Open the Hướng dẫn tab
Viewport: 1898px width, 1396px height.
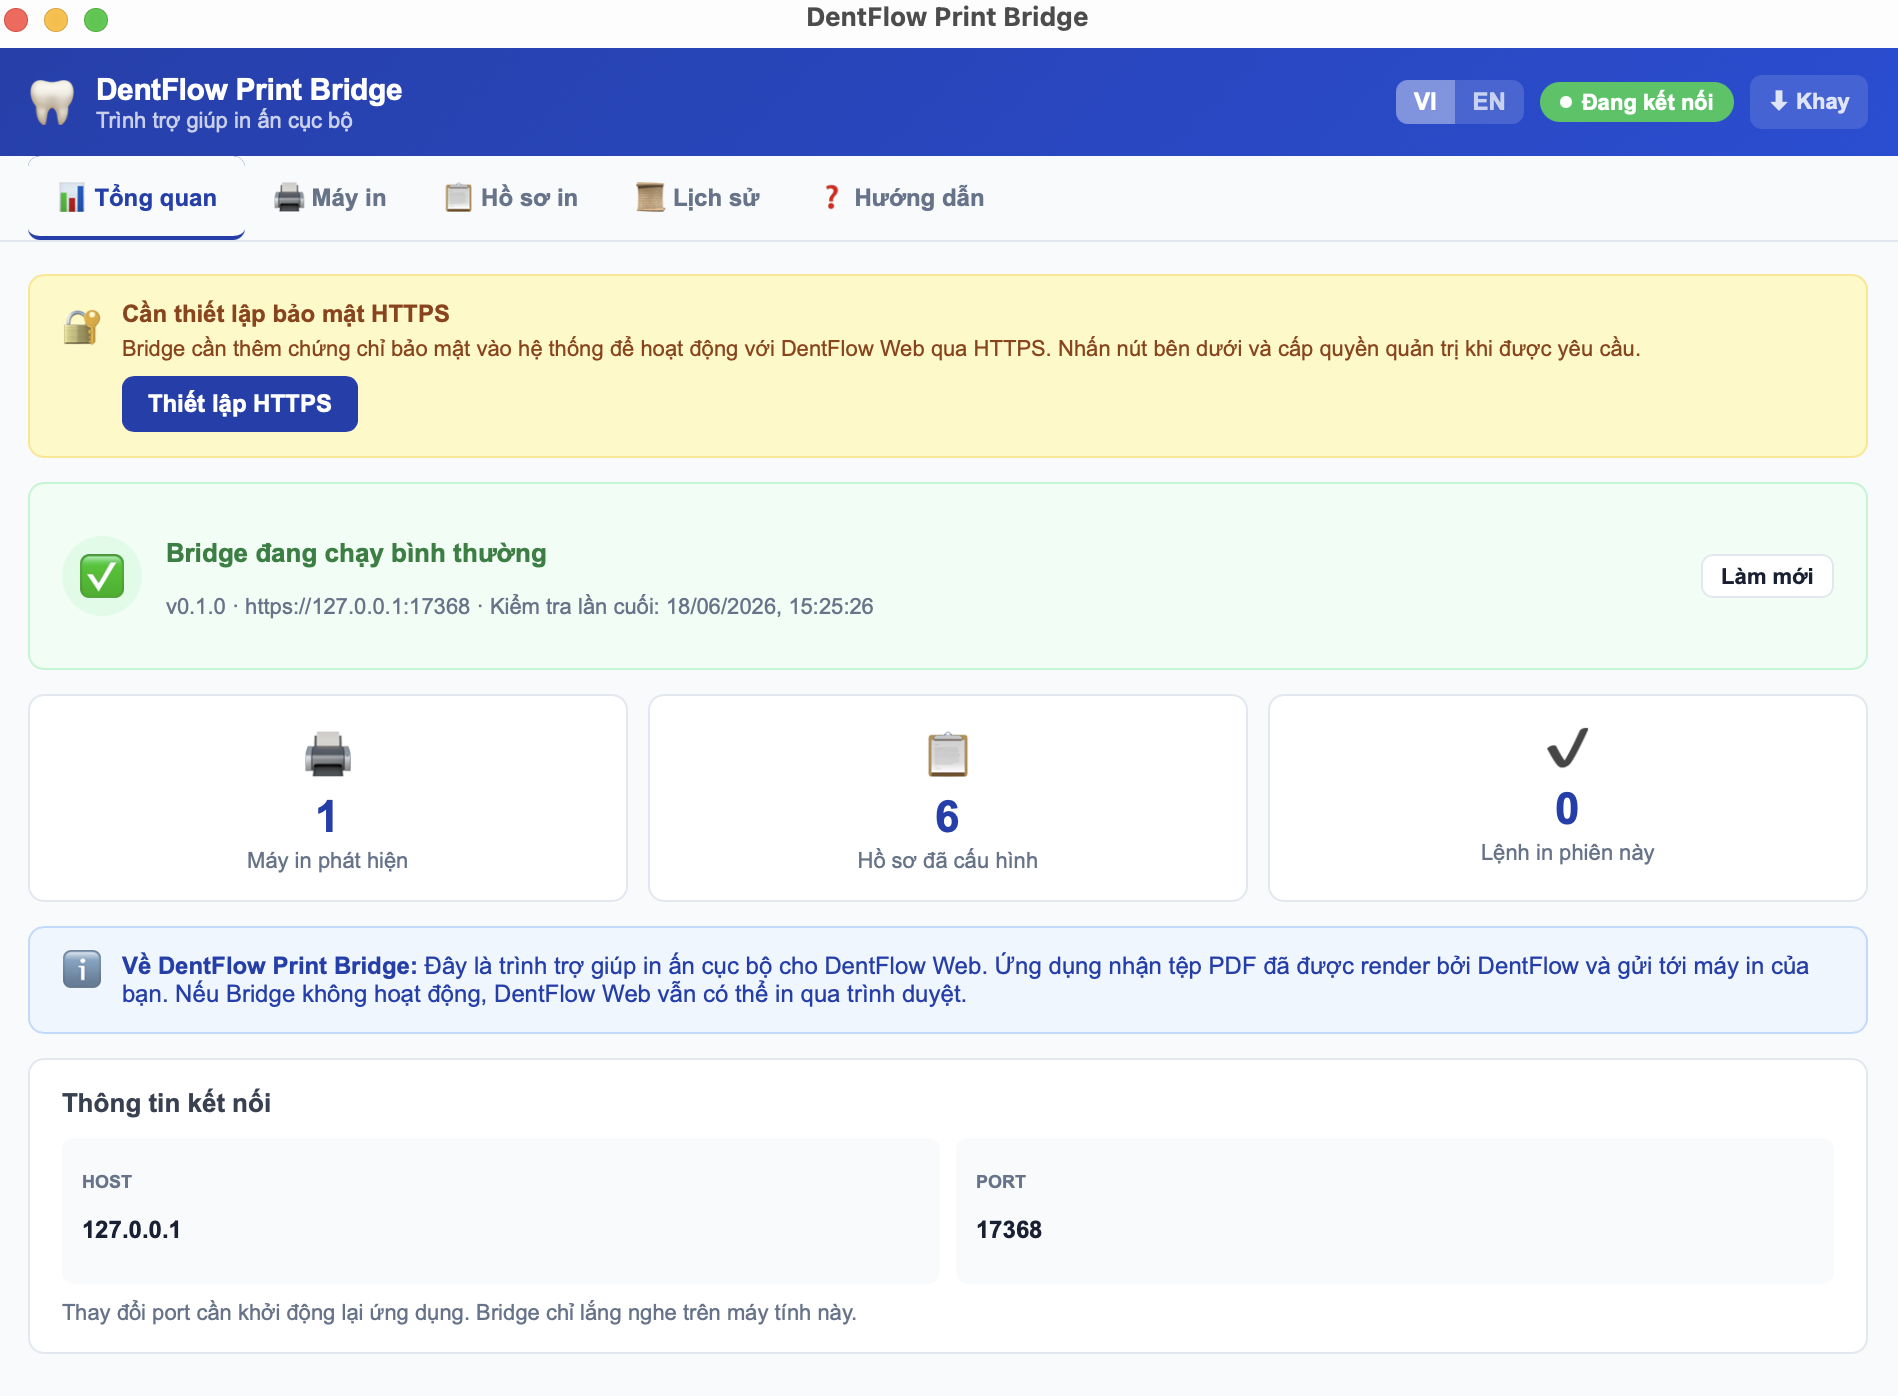903,198
